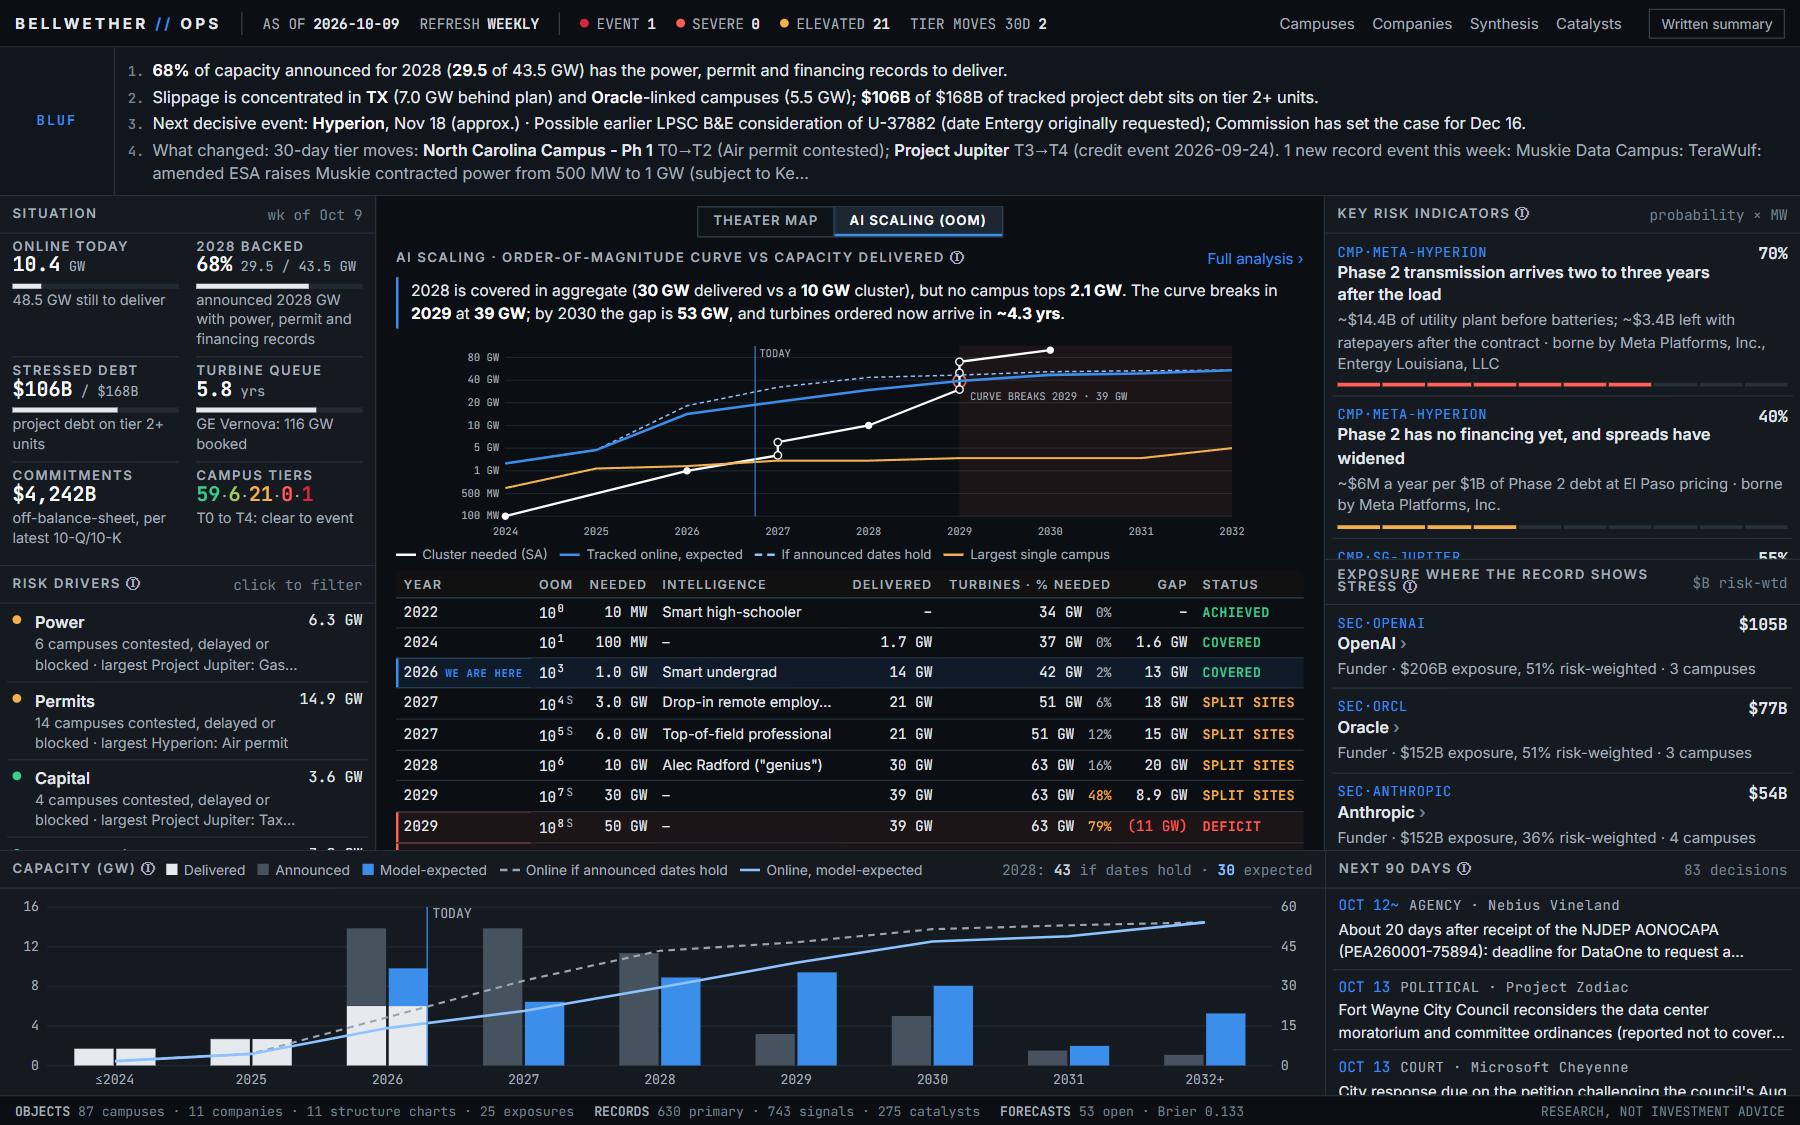Screen dimensions: 1800x1125
Task: Click the orange ELEVATED status dot
Action: [784, 24]
